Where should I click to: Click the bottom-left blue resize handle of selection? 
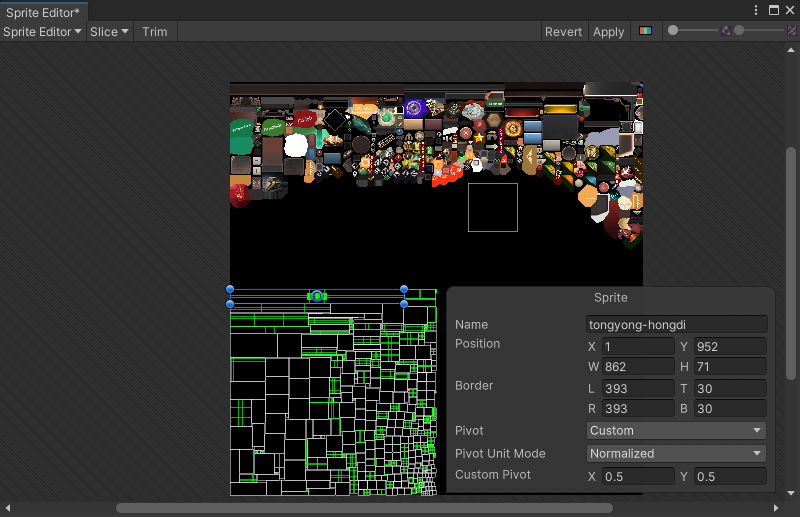point(230,303)
